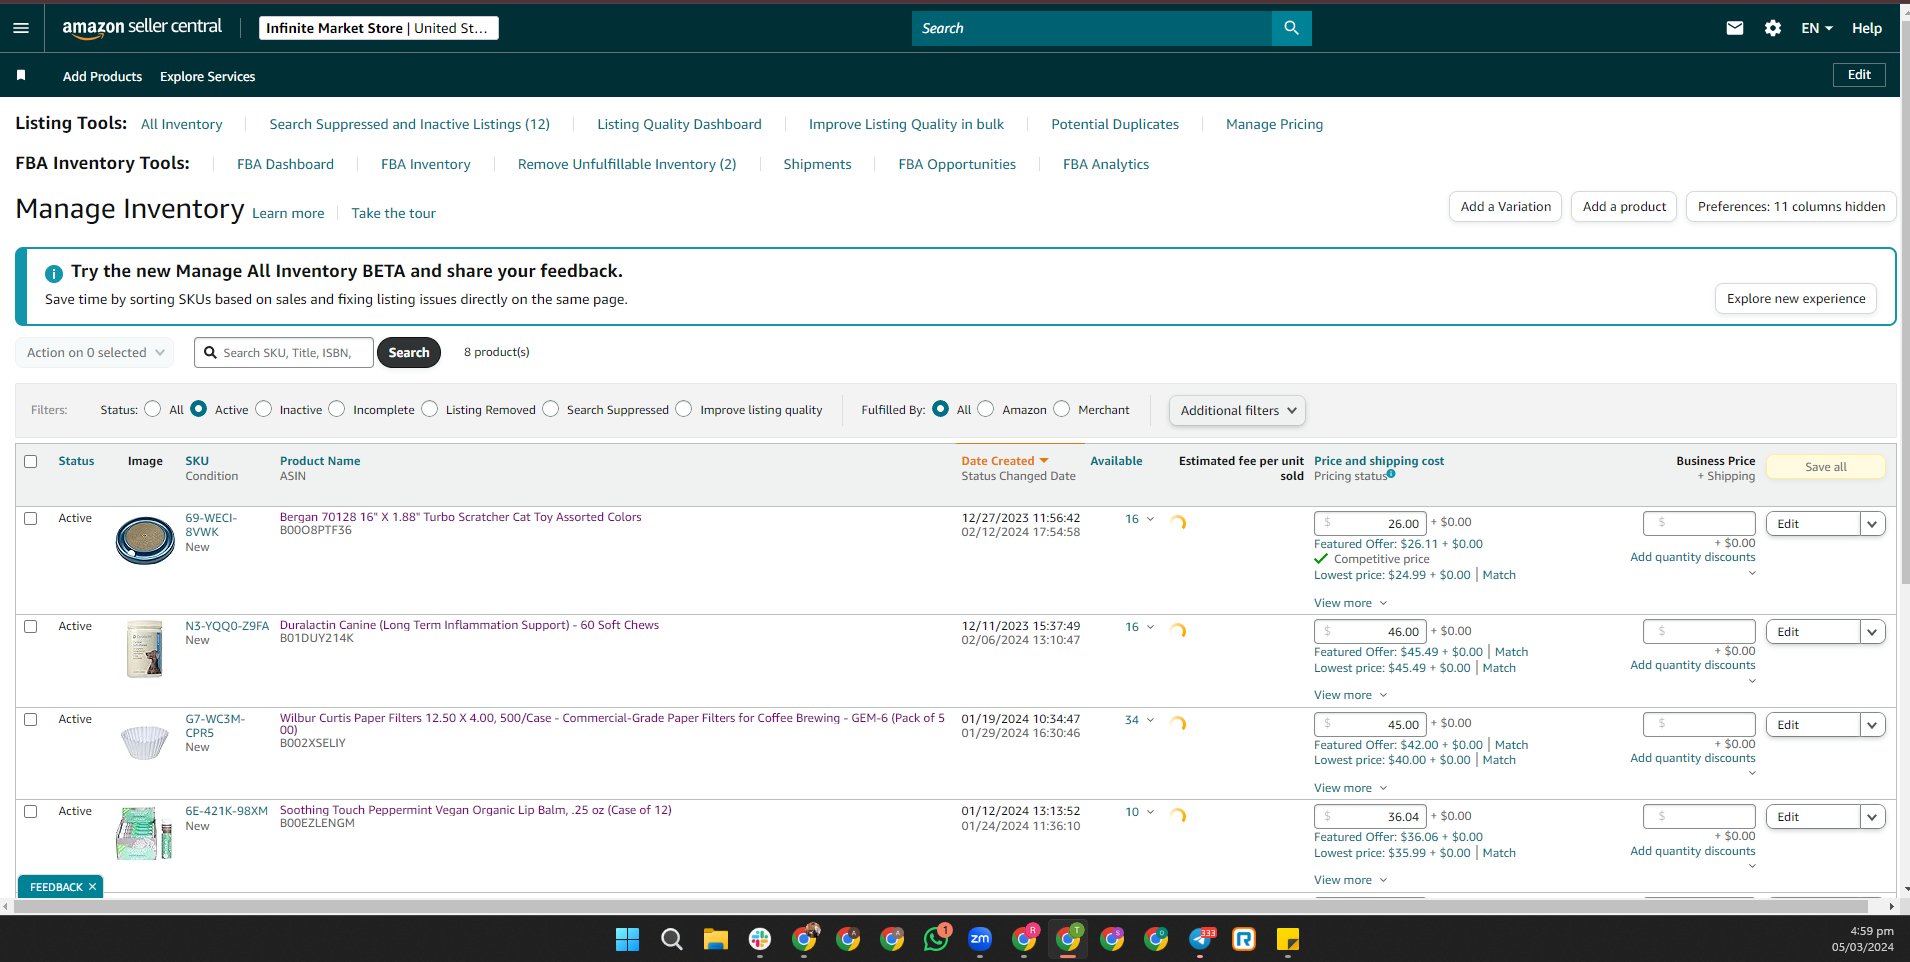This screenshot has width=1910, height=962.
Task: Open the Windows Start menu
Action: click(627, 939)
